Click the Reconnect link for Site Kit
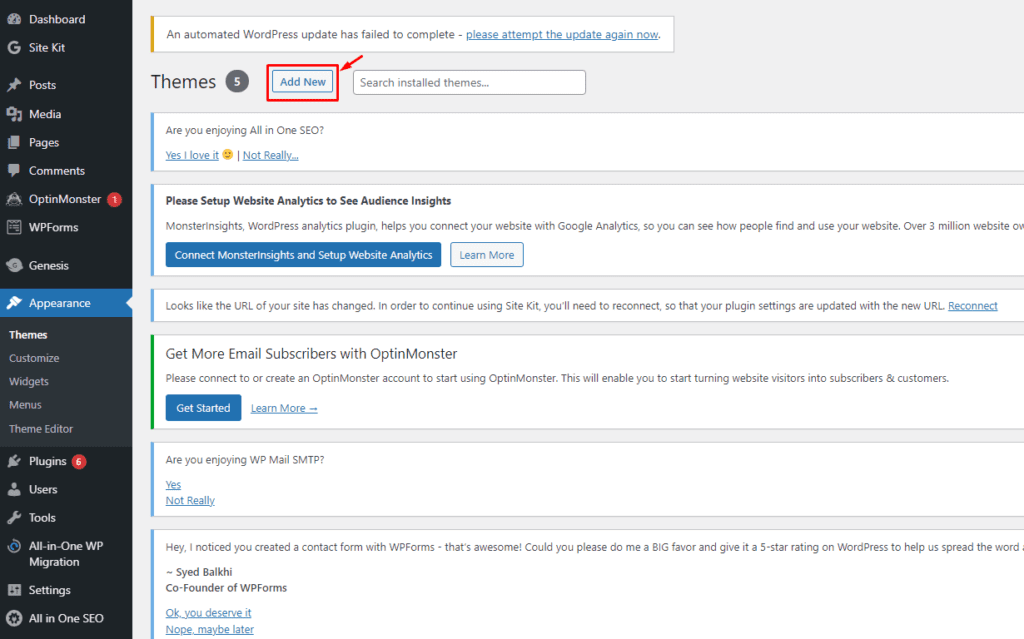Image resolution: width=1024 pixels, height=639 pixels. pos(972,306)
